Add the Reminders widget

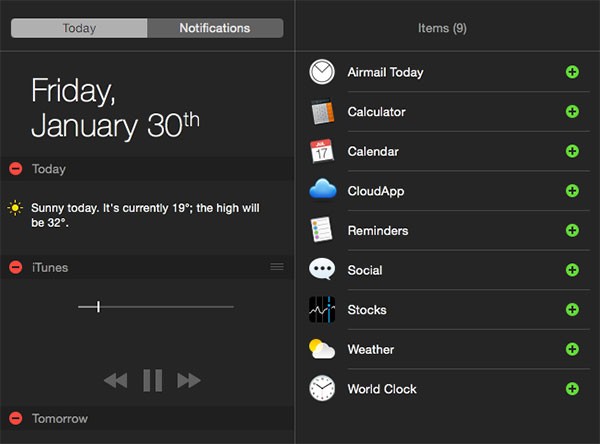(x=572, y=230)
